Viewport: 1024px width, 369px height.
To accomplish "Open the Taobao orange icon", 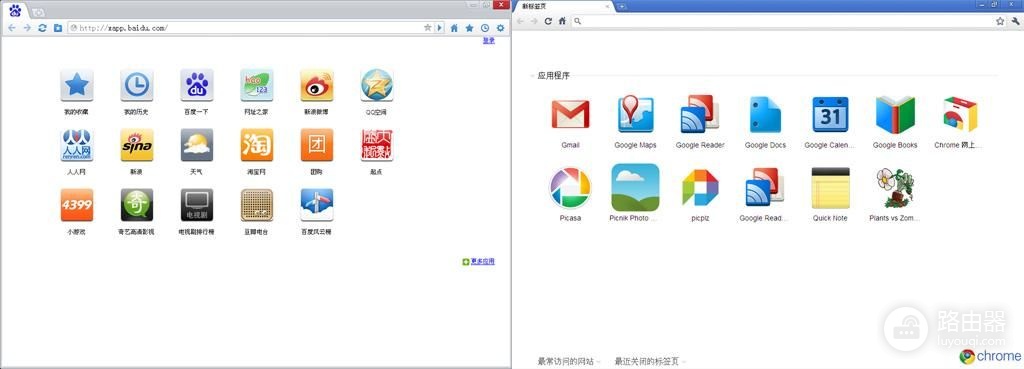I will 257,144.
